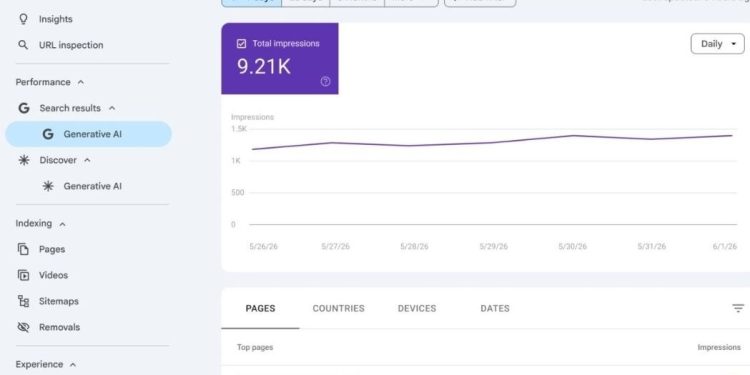The image size is (750, 375).
Task: Collapse the Experience section
Action: click(73, 364)
